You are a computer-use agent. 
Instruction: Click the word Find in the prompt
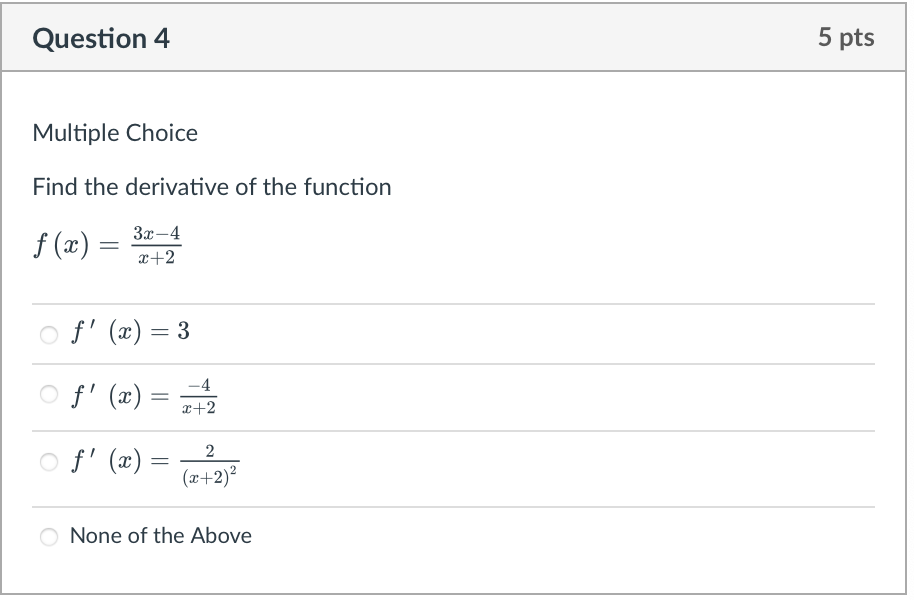(x=55, y=187)
